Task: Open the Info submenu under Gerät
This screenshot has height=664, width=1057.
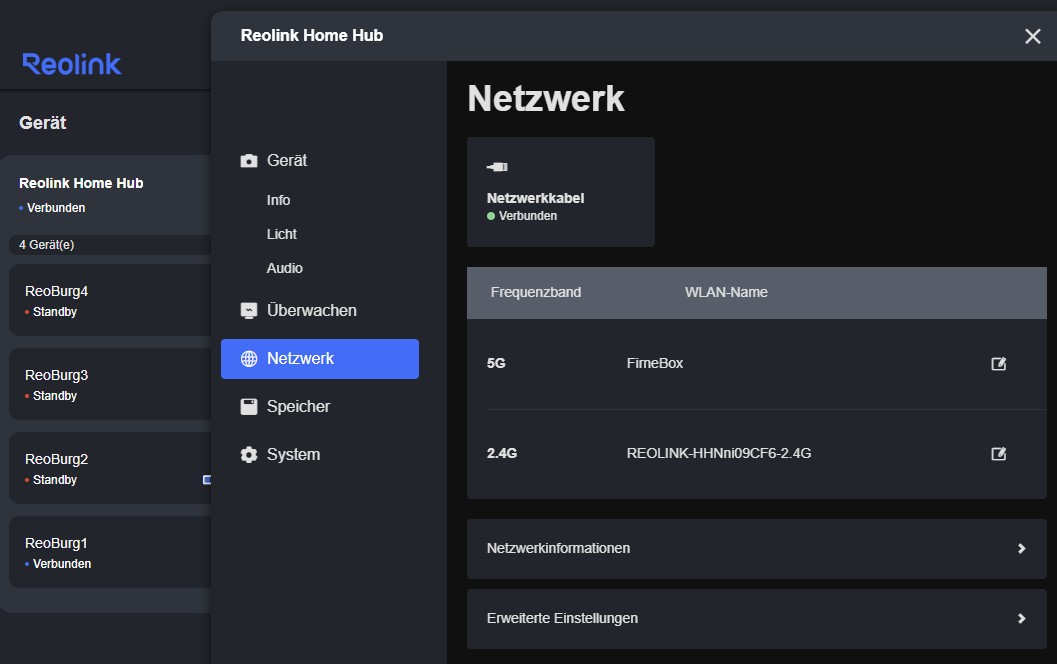Action: [278, 200]
